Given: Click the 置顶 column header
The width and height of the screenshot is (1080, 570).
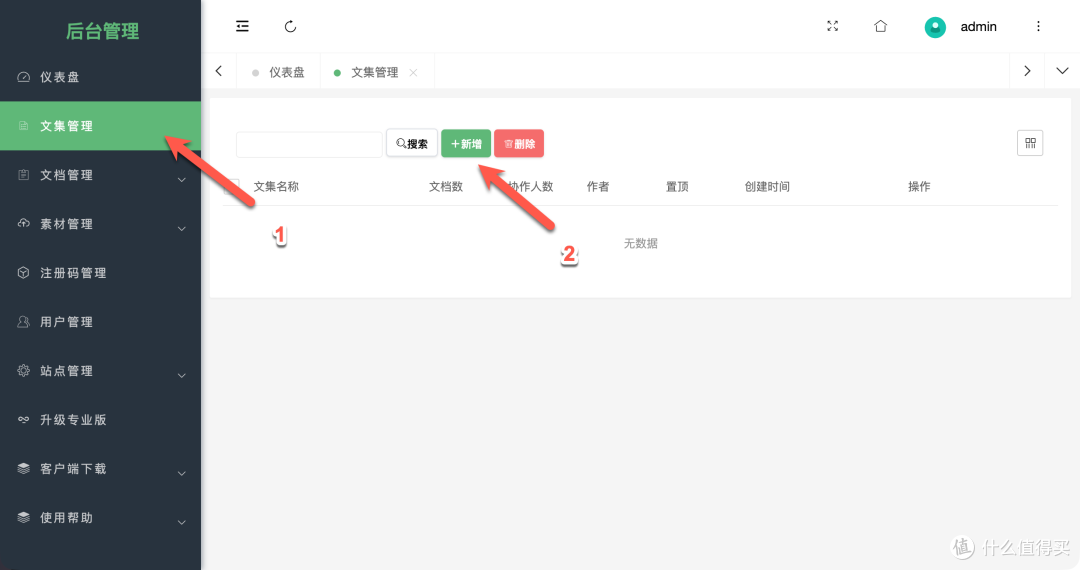Looking at the screenshot, I should coord(676,187).
